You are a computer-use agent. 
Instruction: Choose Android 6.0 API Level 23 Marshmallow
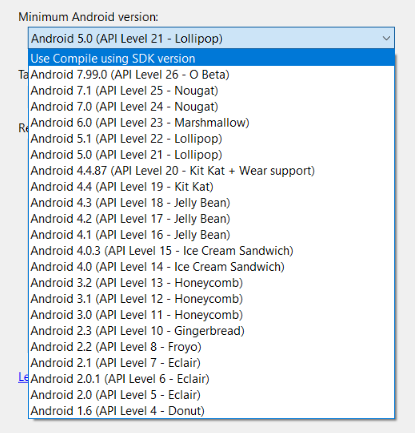pyautogui.click(x=212, y=122)
